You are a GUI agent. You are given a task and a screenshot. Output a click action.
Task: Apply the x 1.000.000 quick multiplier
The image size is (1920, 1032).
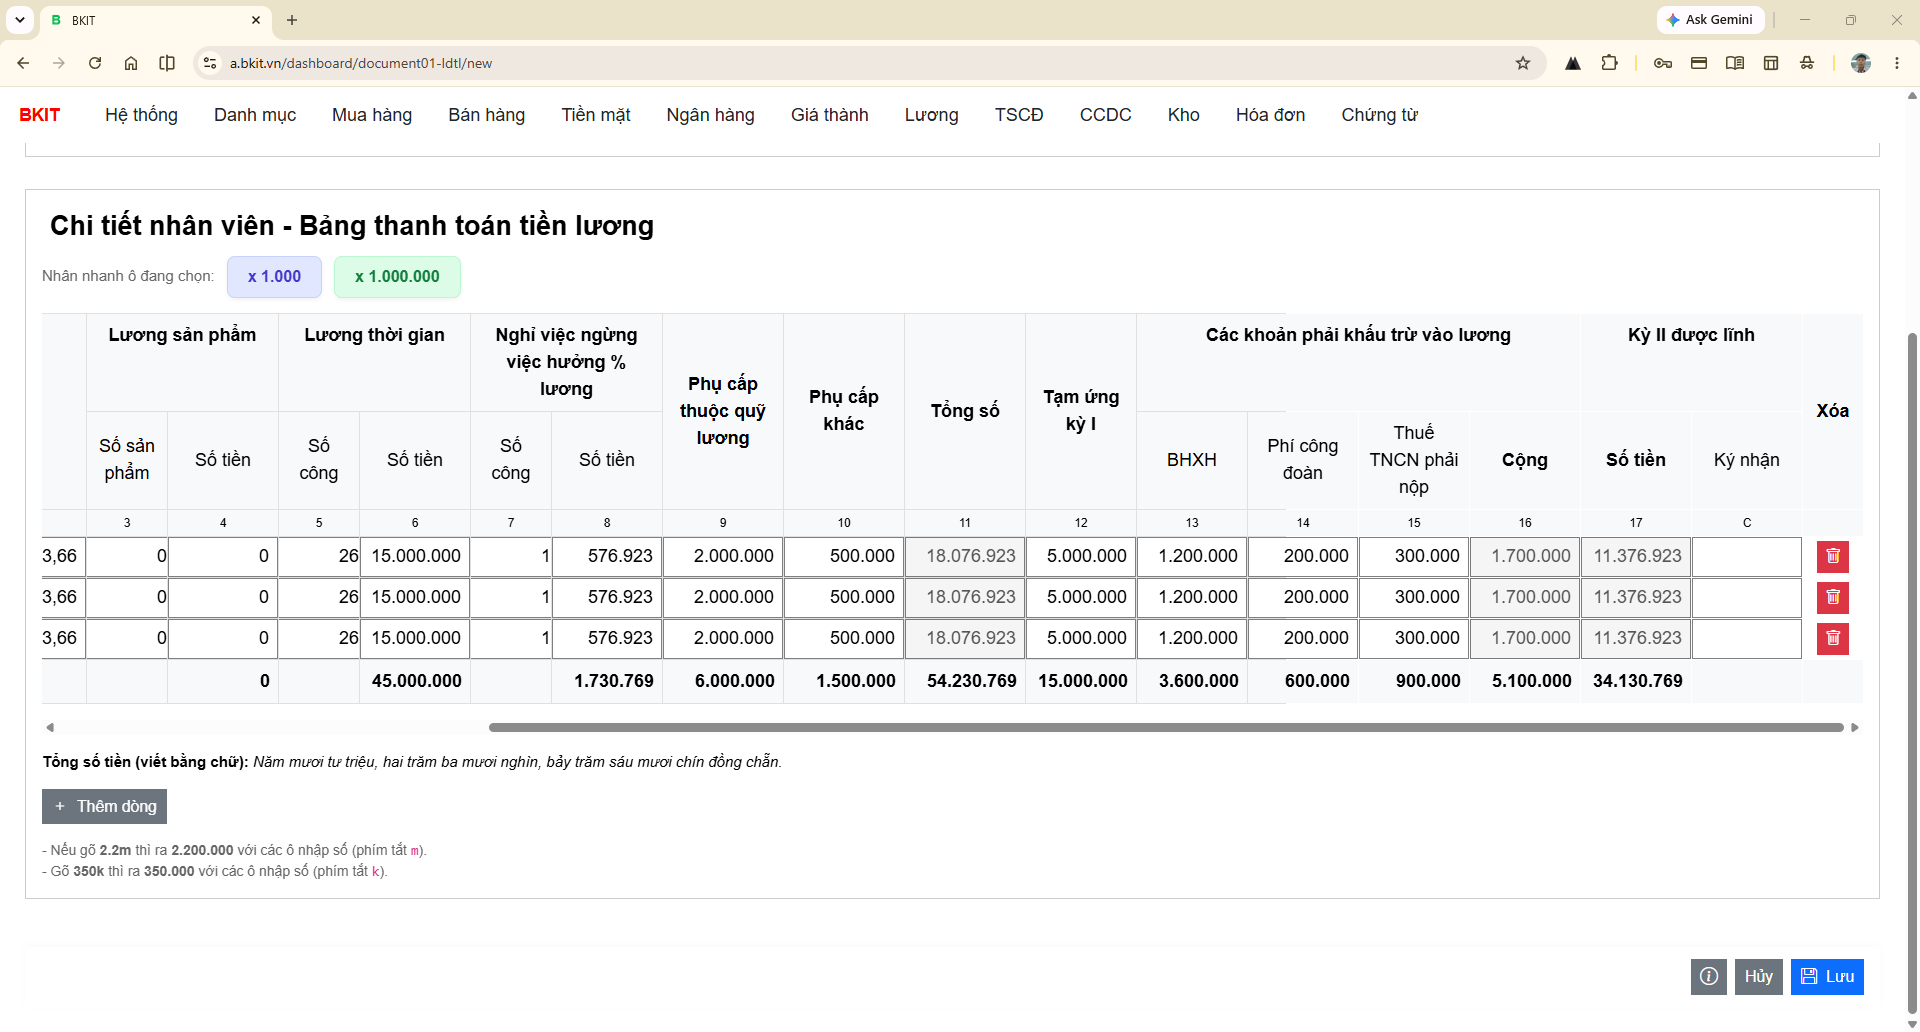[397, 277]
